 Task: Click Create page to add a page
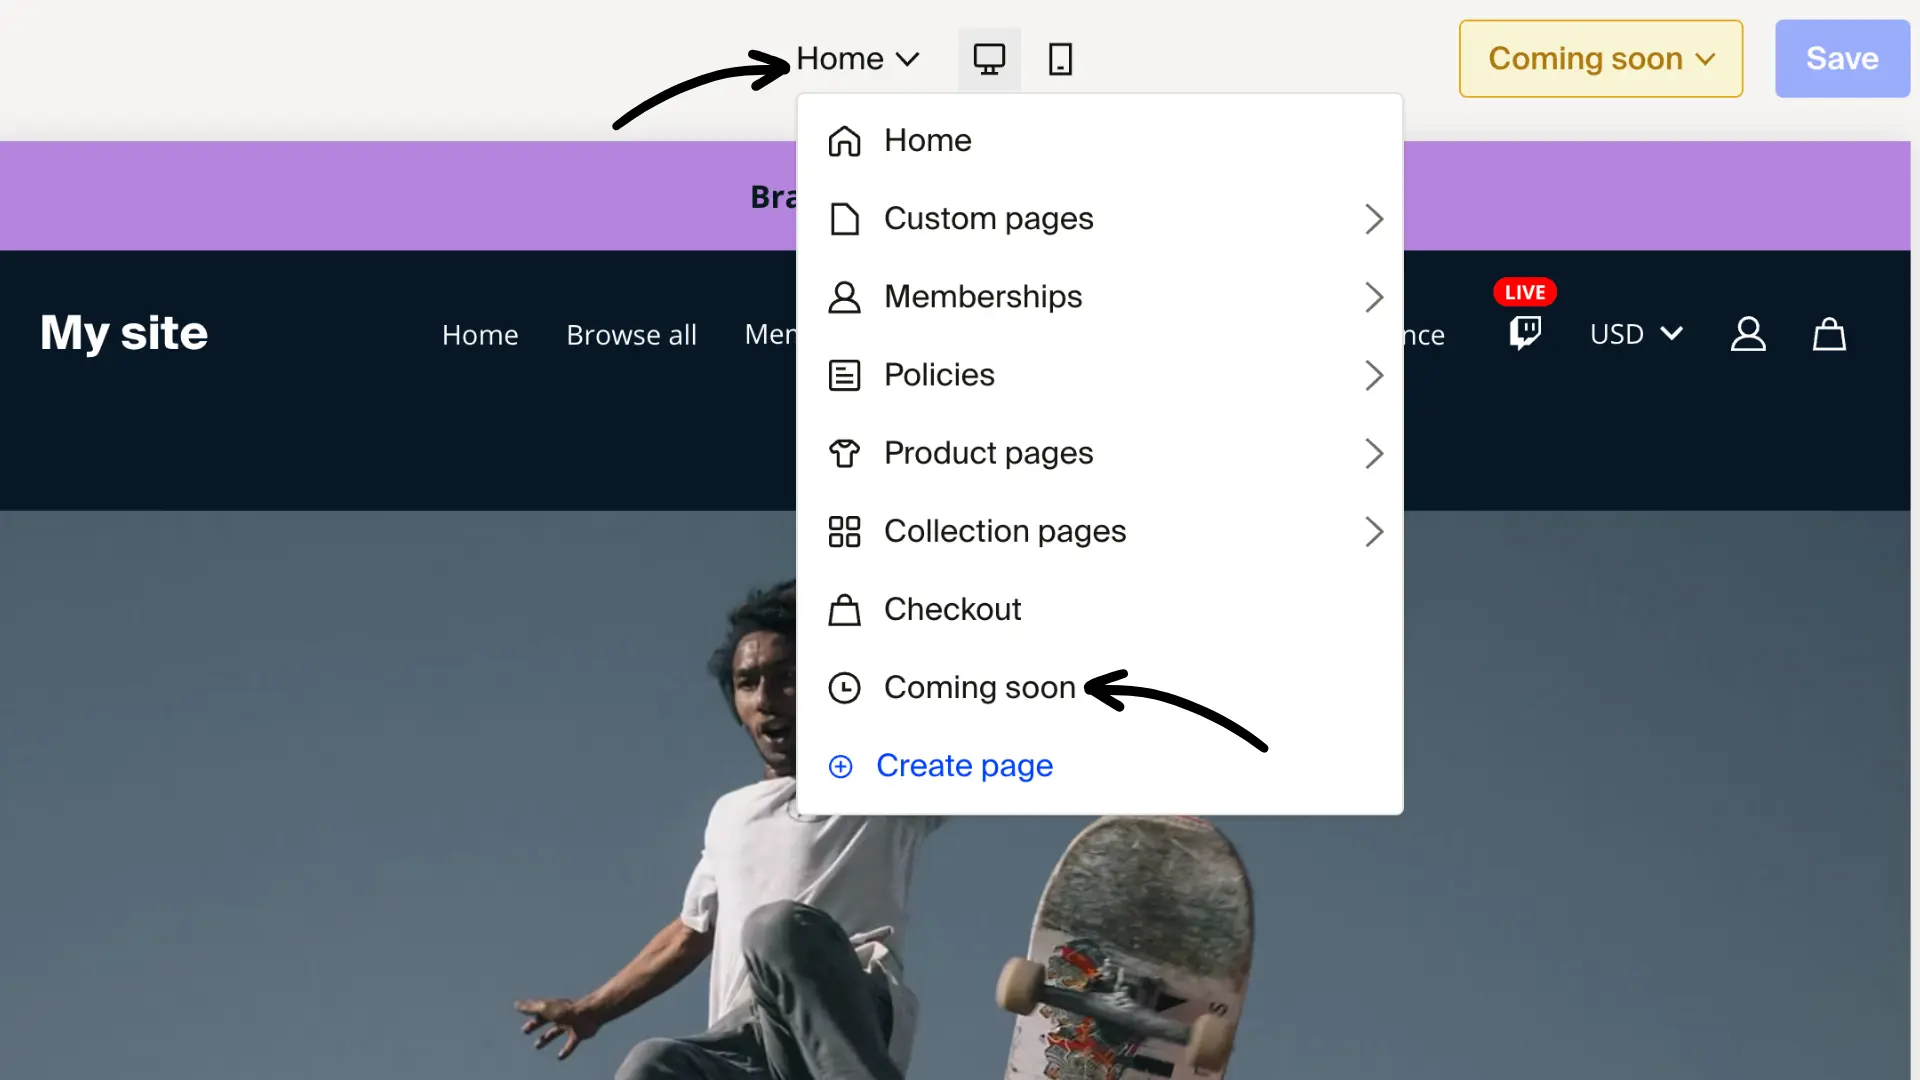click(964, 765)
